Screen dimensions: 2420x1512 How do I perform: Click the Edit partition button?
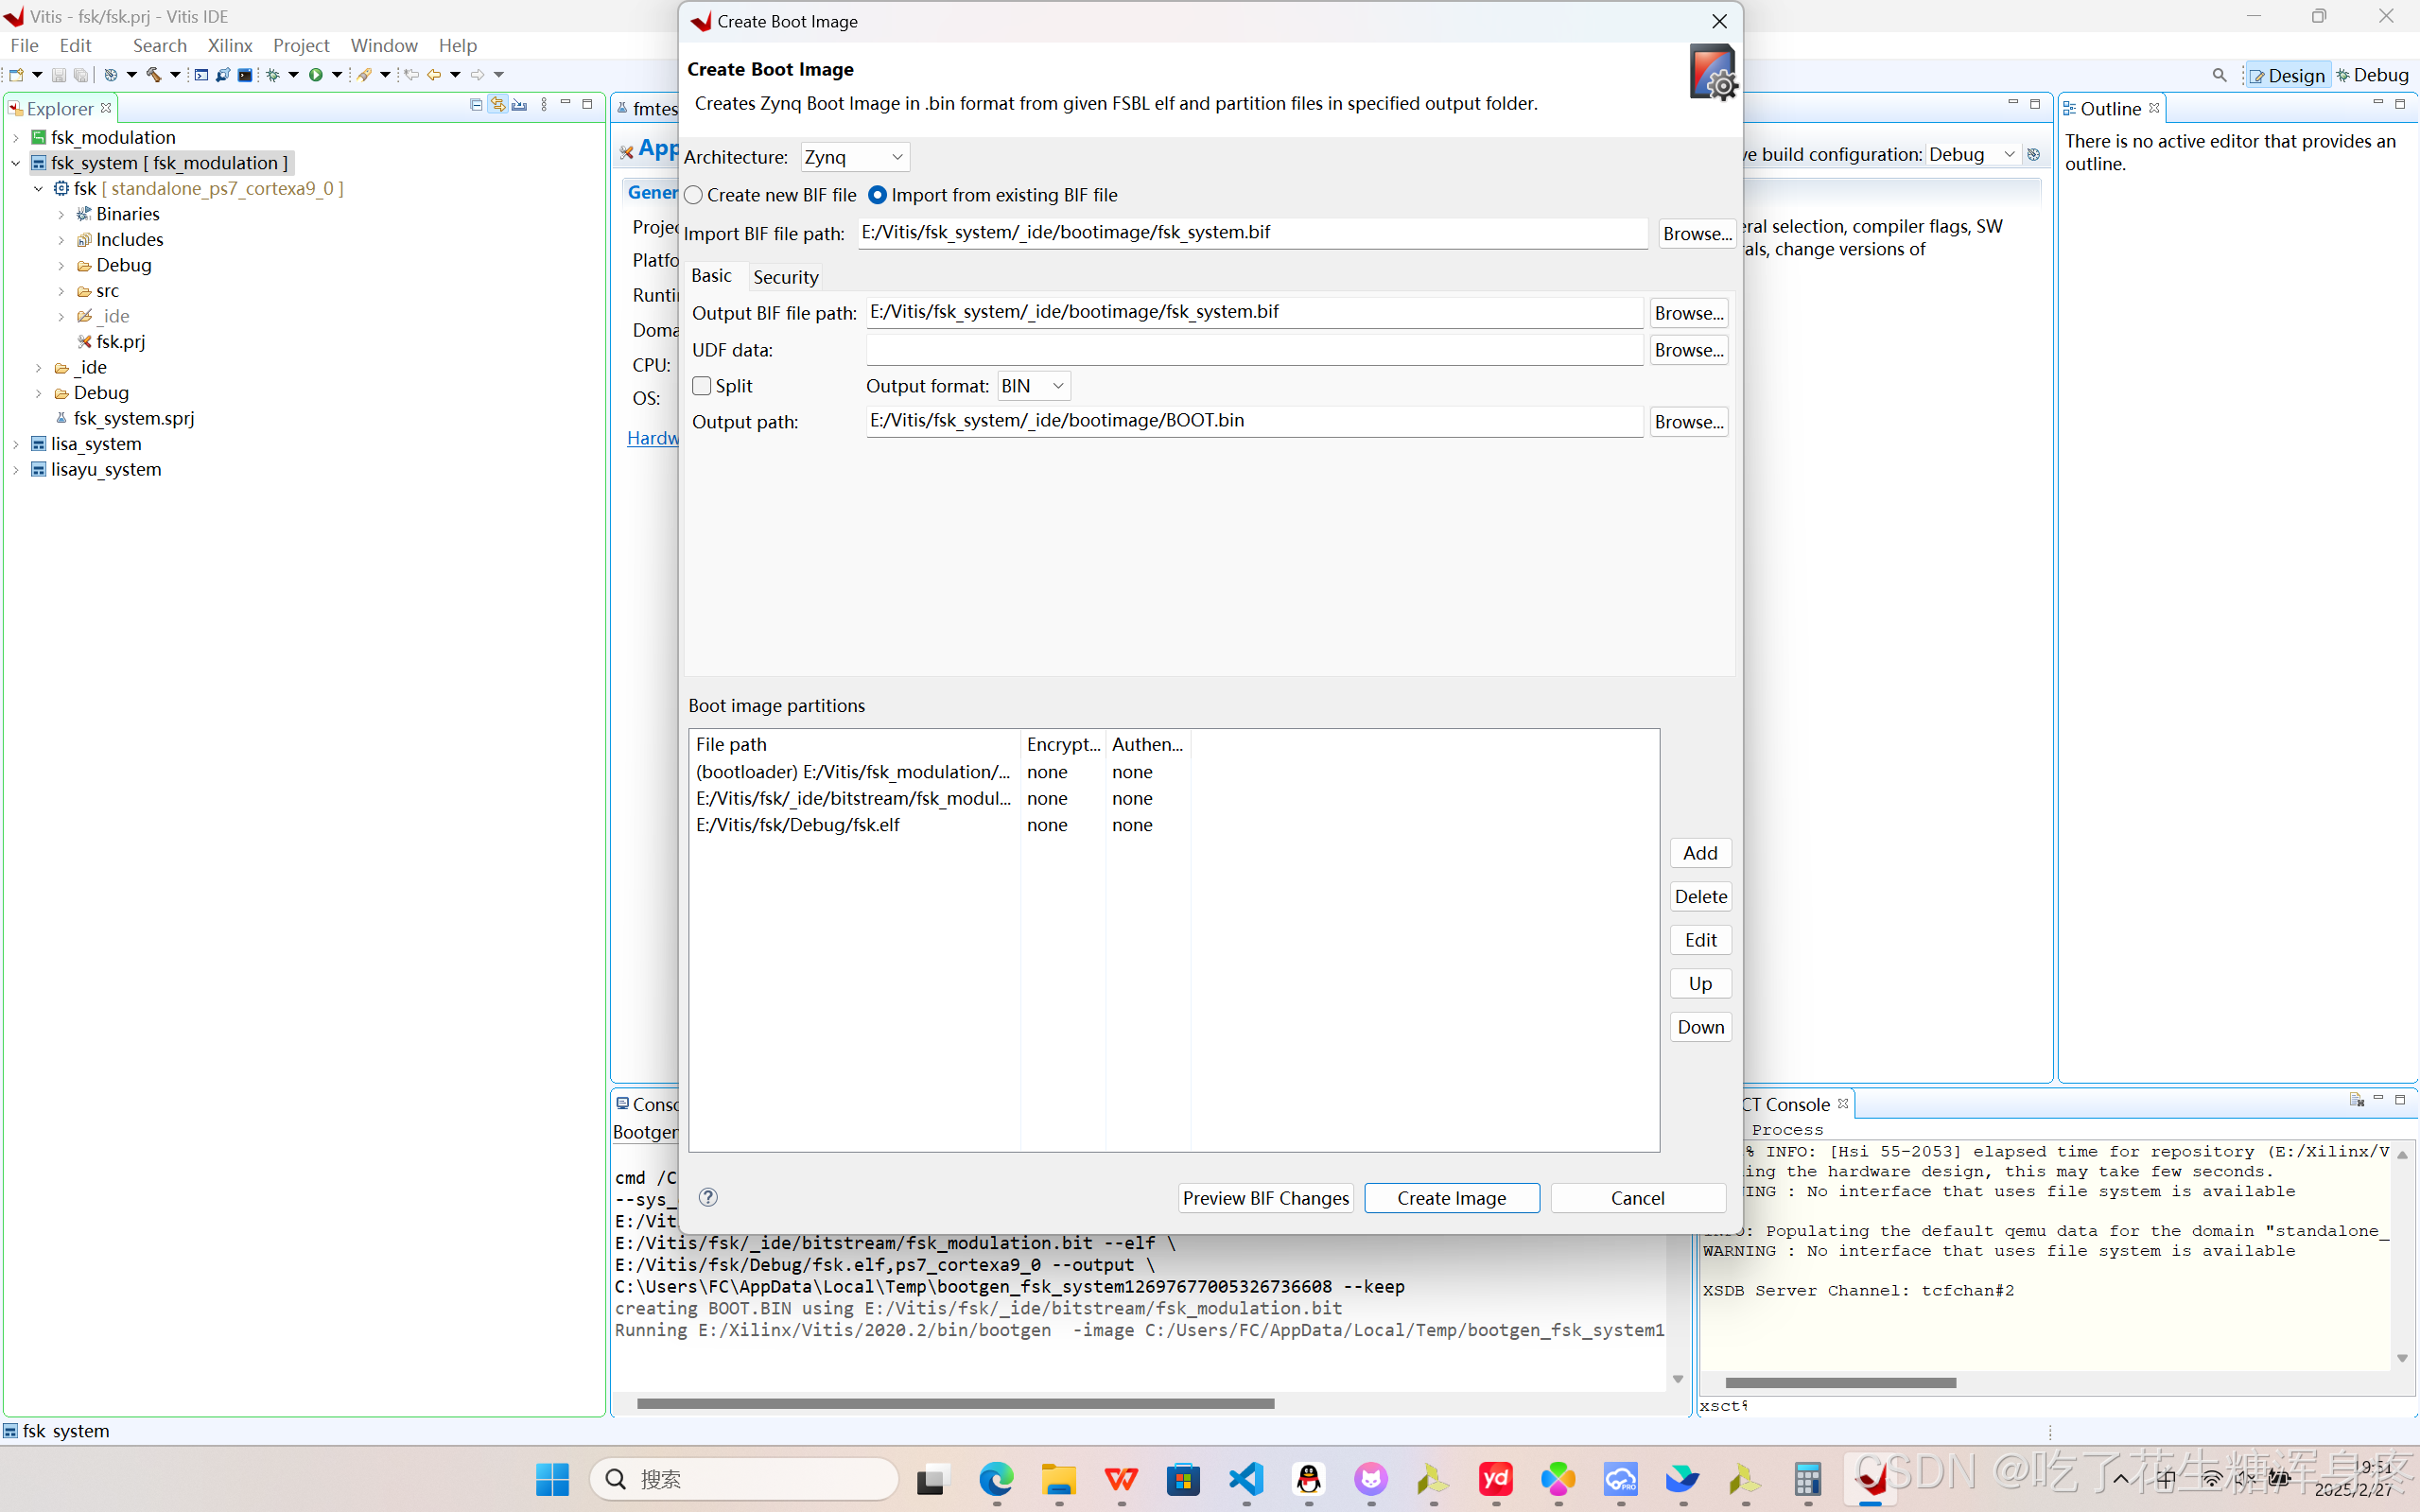[1700, 940]
